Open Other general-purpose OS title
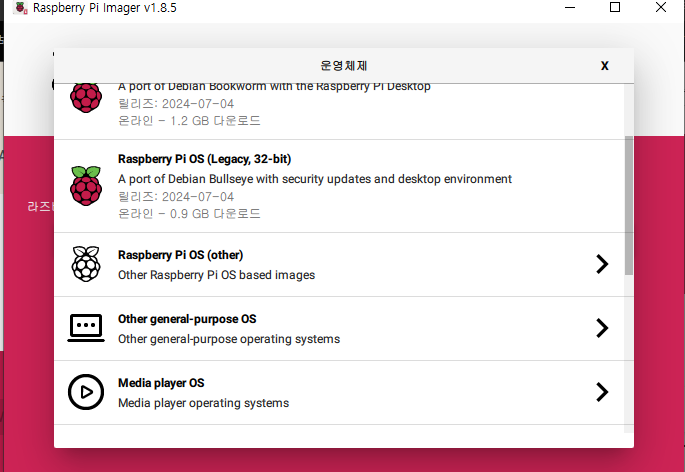 (x=187, y=319)
